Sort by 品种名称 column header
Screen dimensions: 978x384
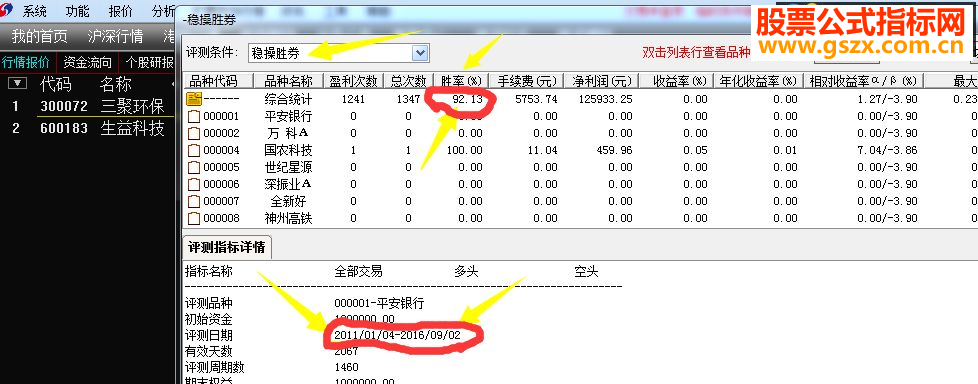(288, 81)
